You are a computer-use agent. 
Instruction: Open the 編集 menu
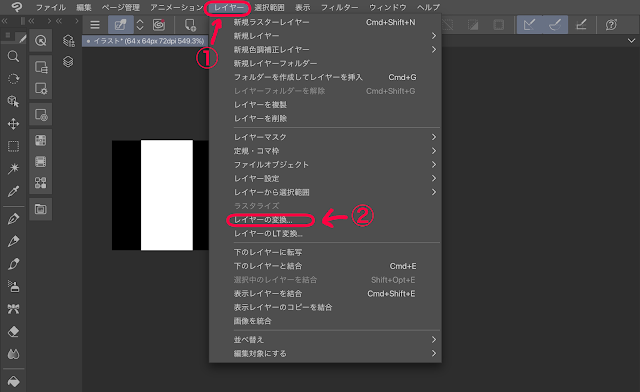point(84,7)
